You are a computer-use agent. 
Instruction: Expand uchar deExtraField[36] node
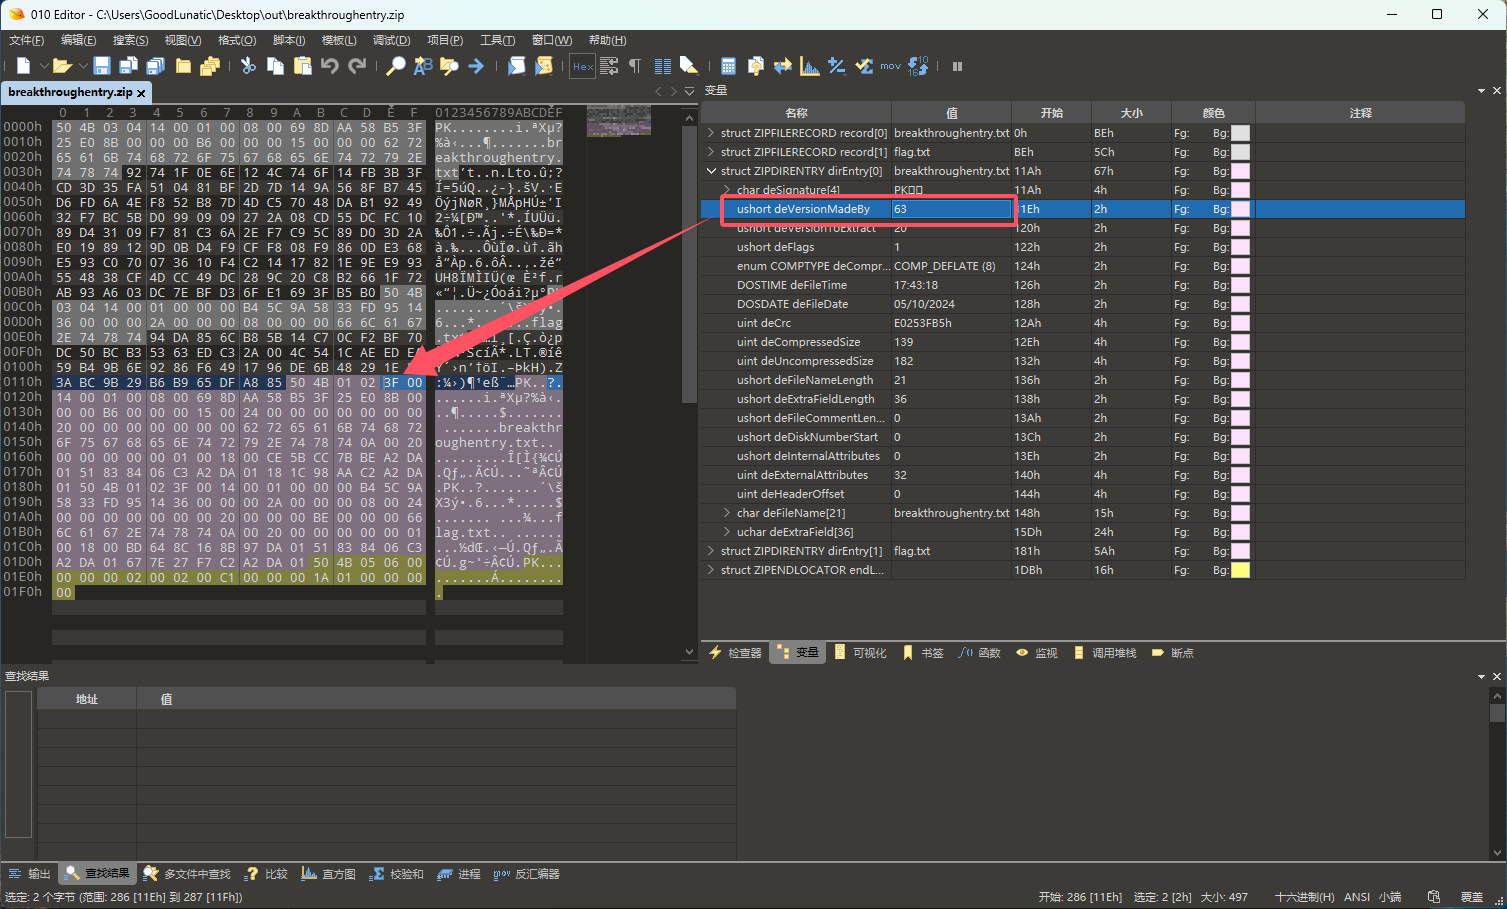(x=727, y=532)
